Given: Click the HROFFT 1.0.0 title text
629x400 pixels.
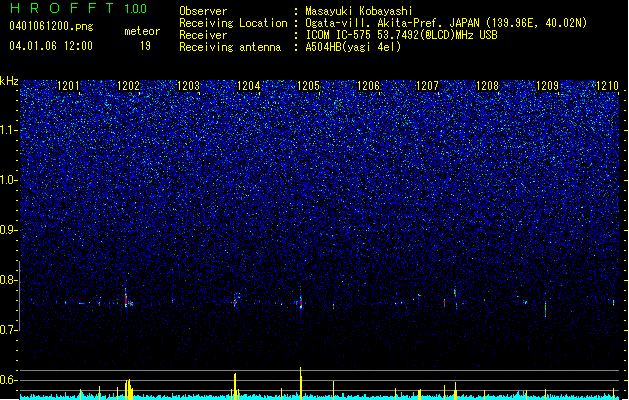Looking at the screenshot, I should click(x=78, y=8).
